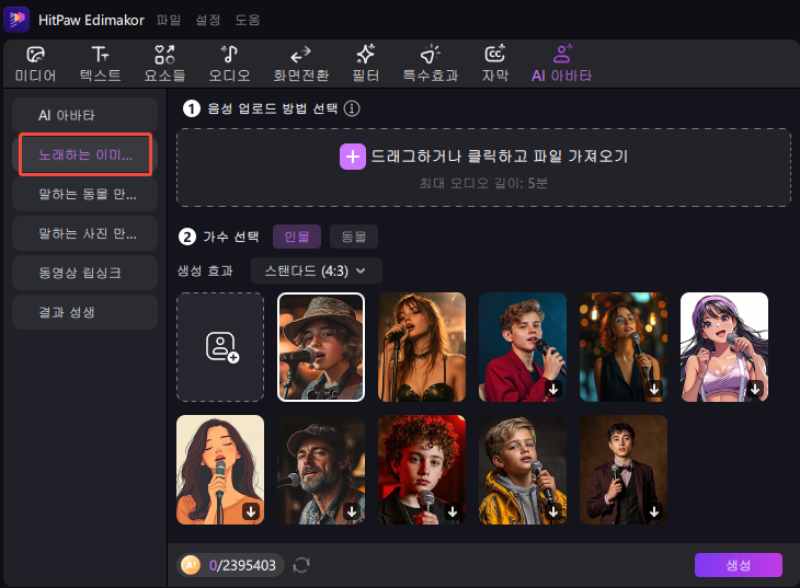Open the 스탠다드 (4:3) aspect ratio dropdown
Image resolution: width=800 pixels, height=588 pixels.
point(316,271)
